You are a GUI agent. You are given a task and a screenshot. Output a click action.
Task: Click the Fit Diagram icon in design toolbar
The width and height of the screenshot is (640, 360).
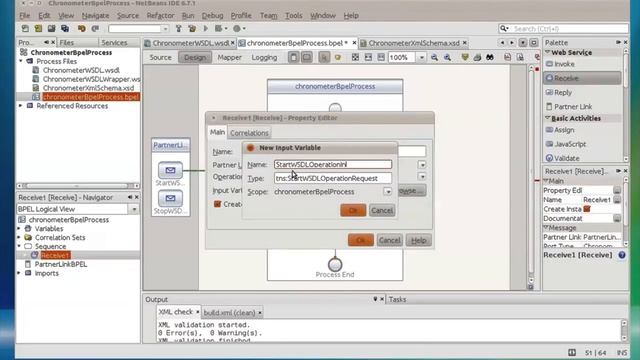point(356,58)
